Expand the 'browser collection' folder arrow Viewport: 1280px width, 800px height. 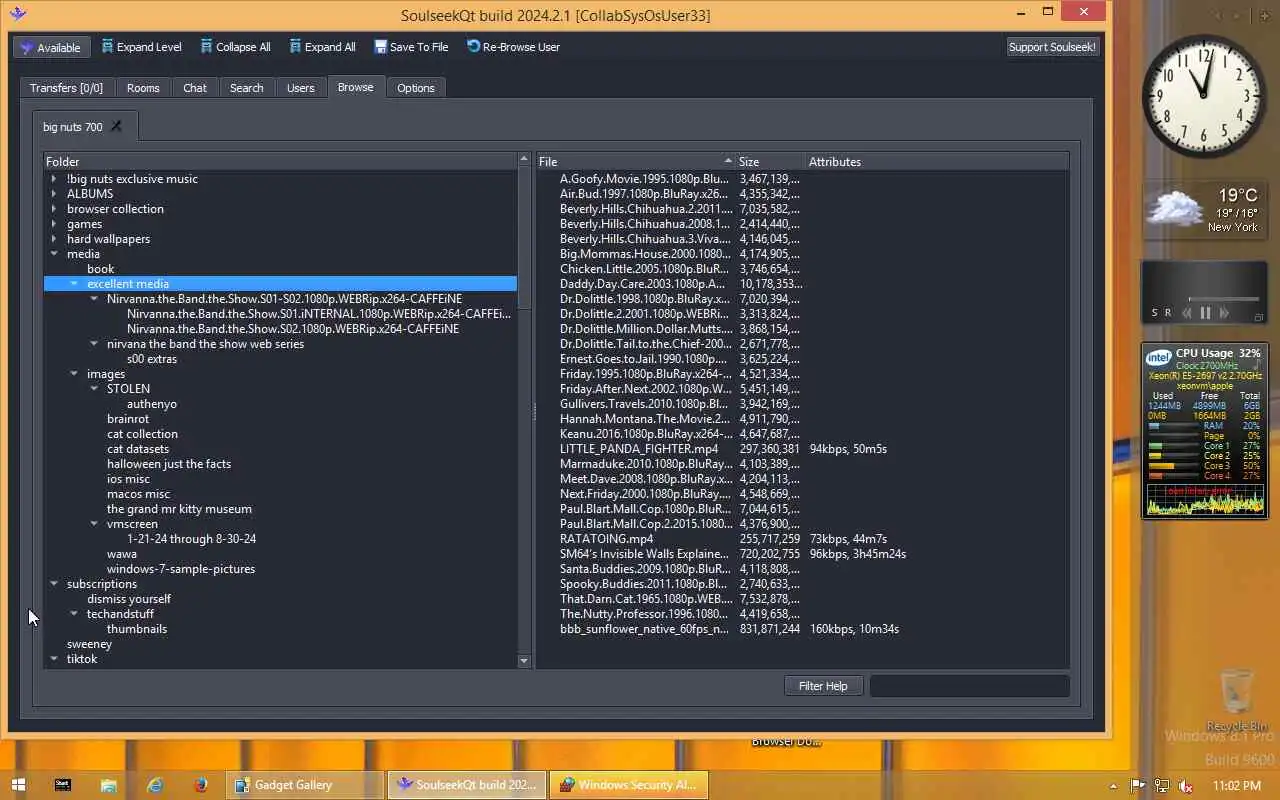(54, 209)
